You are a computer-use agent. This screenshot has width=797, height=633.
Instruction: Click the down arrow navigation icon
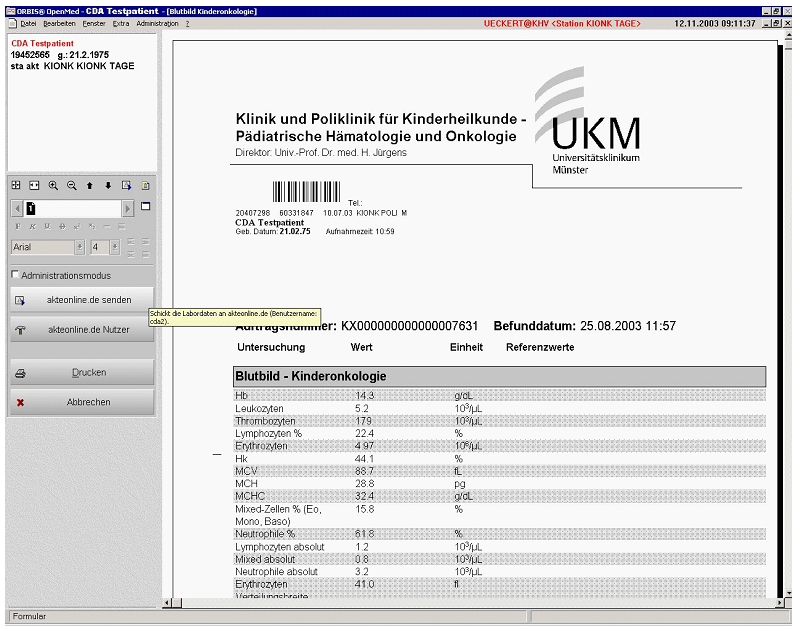(x=108, y=185)
